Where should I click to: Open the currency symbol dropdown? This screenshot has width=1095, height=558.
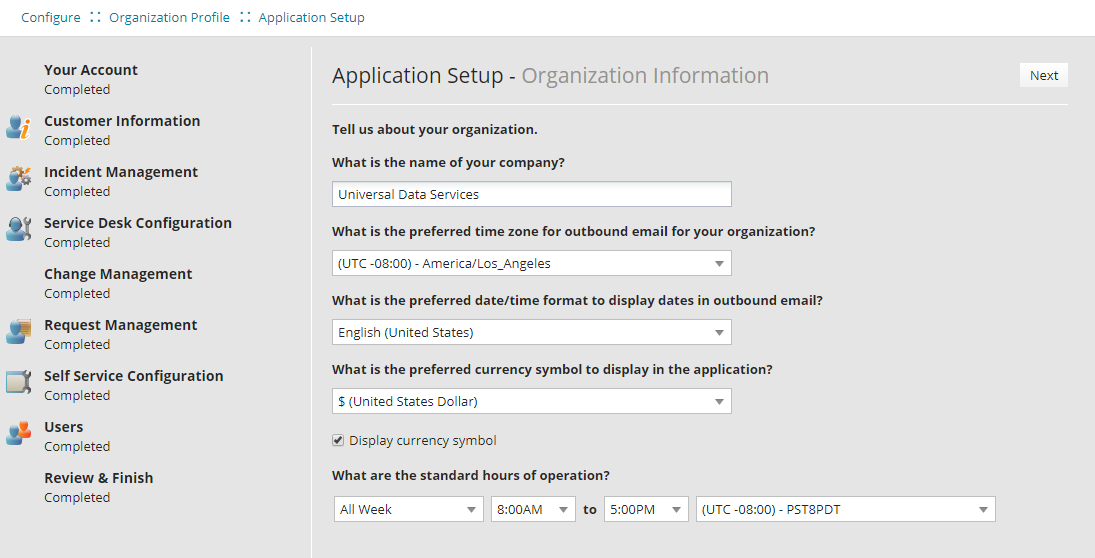point(531,402)
